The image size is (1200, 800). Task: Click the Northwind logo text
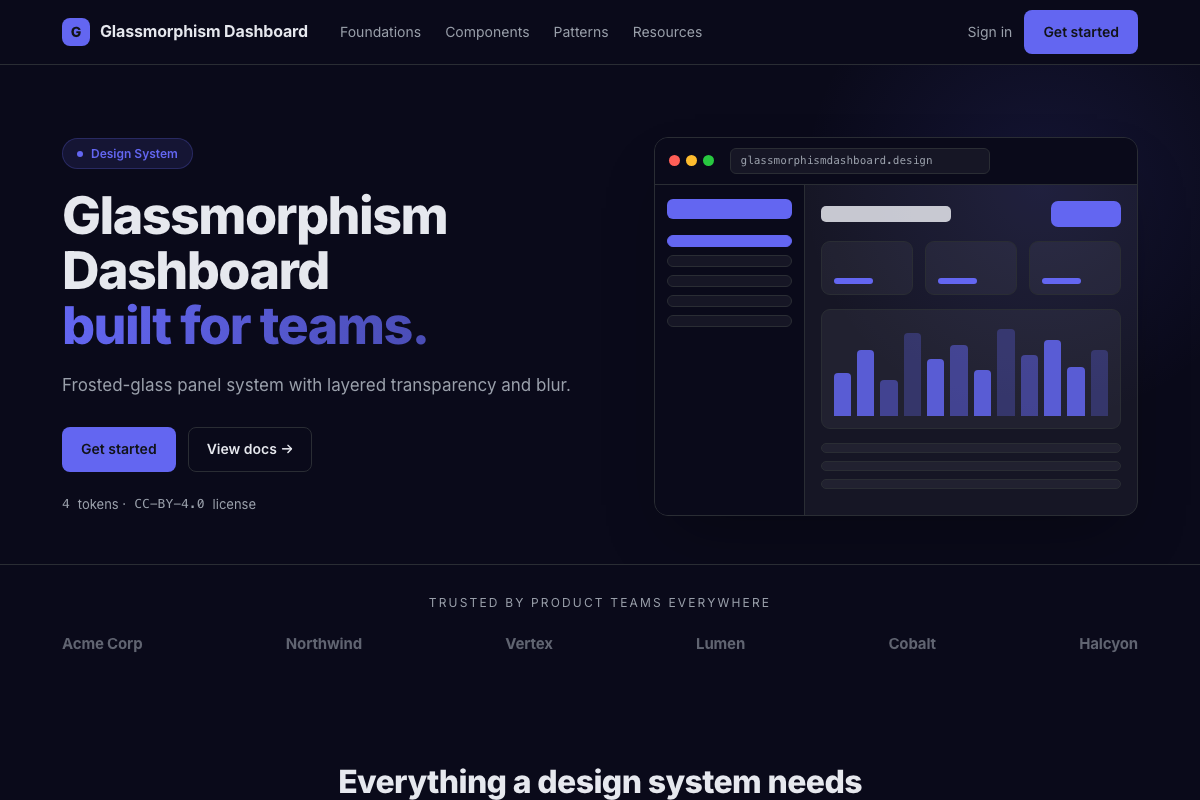coord(324,644)
